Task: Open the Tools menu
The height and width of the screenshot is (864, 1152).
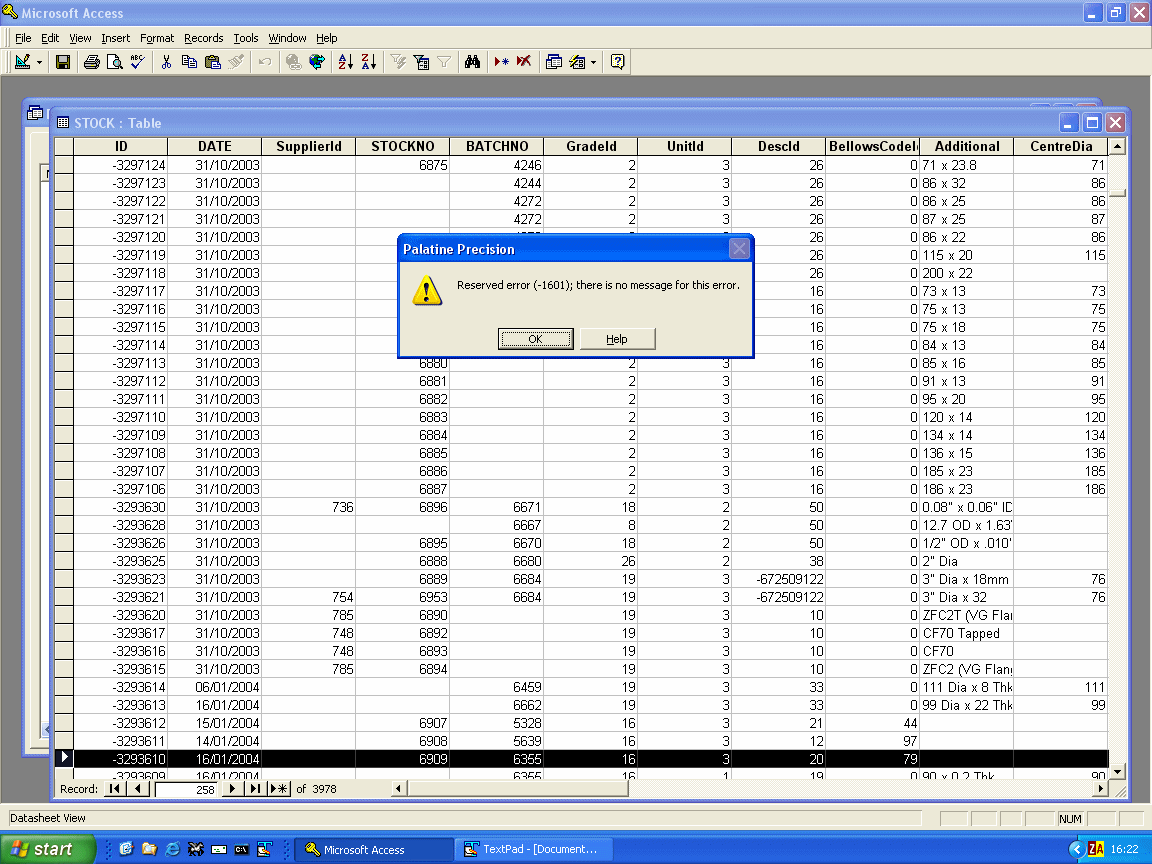Action: point(246,38)
